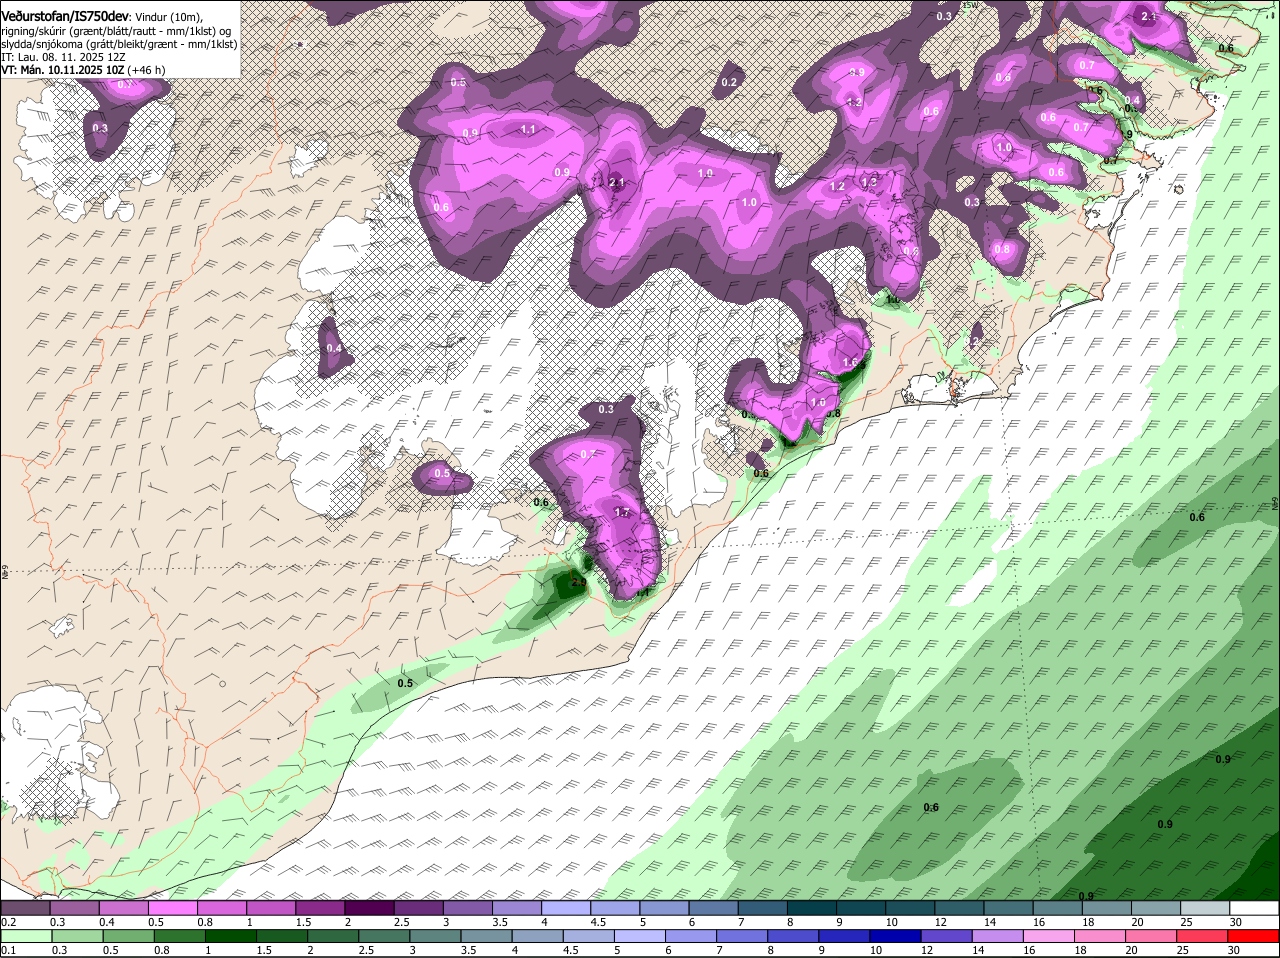Image resolution: width=1280 pixels, height=958 pixels.
Task: Pick the rain scale 0.3 light green swatch
Action: click(77, 936)
